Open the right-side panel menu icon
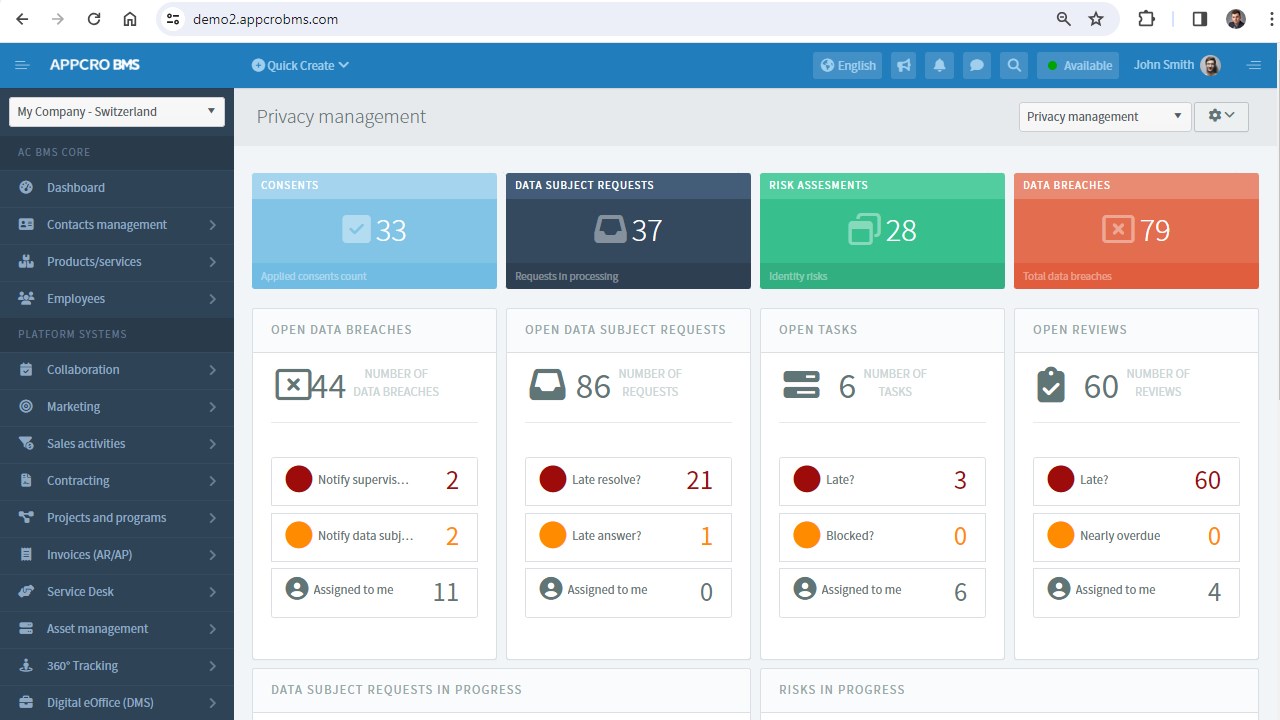1280x720 pixels. pyautogui.click(x=1254, y=65)
